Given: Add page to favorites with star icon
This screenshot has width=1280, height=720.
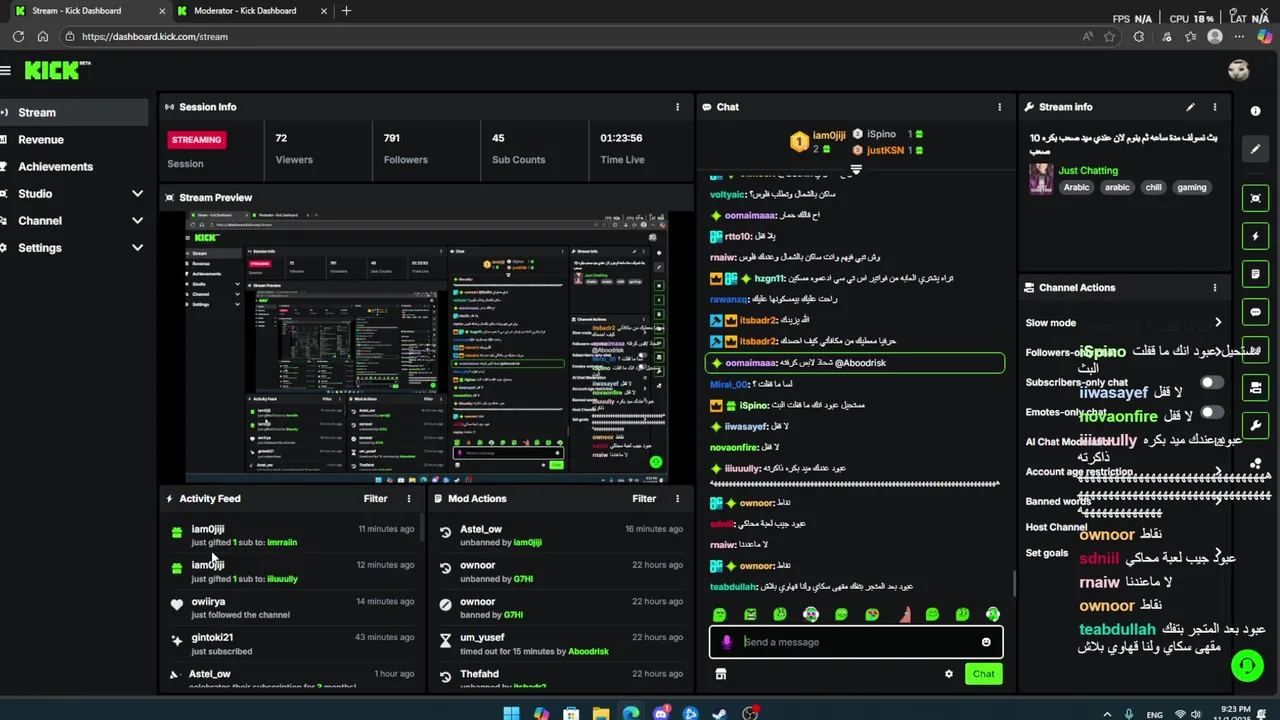Looking at the screenshot, I should tap(1110, 36).
